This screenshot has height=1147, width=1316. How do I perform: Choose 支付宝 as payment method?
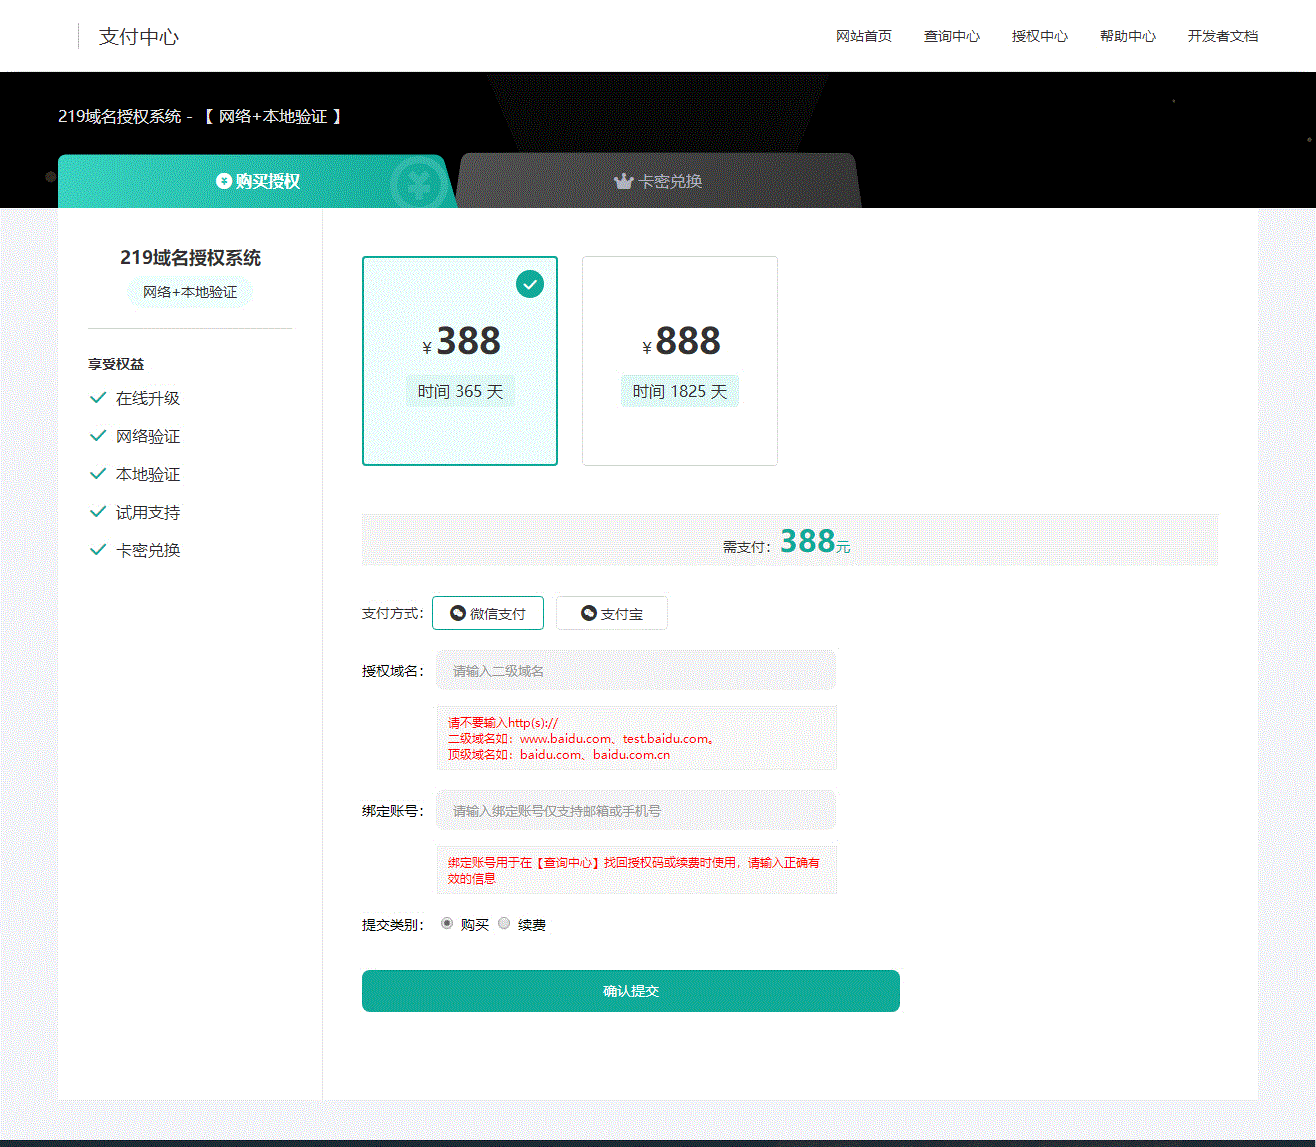click(x=611, y=613)
